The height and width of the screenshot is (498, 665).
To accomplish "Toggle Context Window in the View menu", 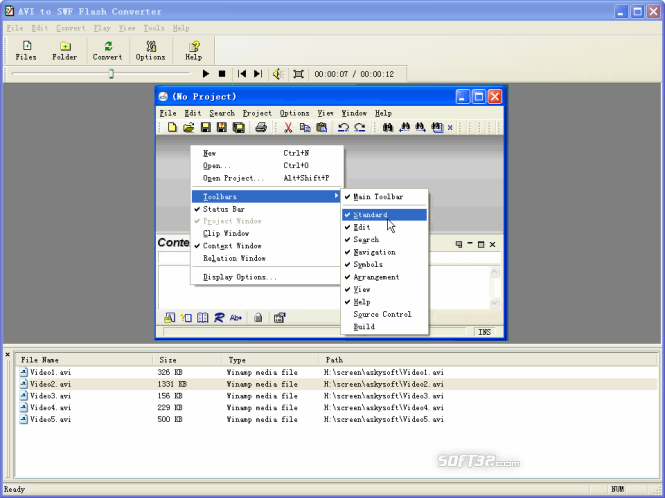I will tap(266, 246).
